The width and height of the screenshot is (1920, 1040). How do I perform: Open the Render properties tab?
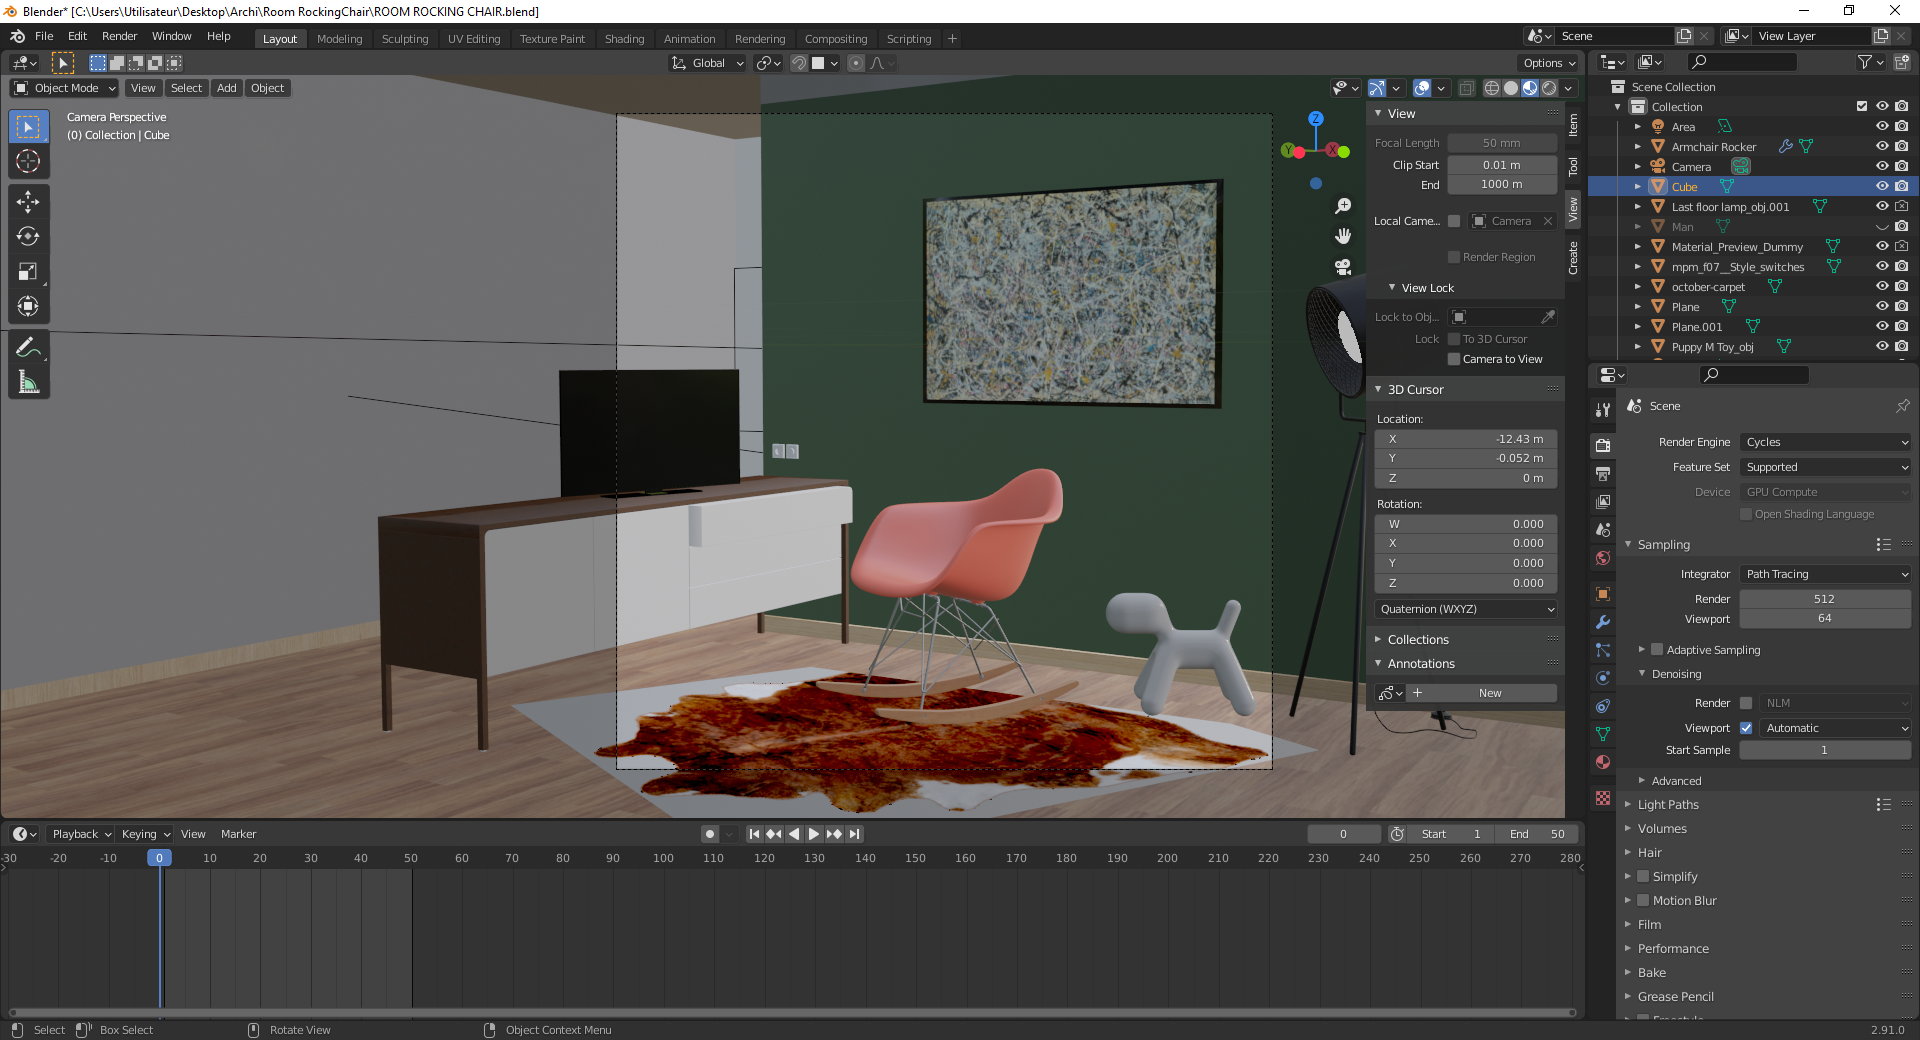(1603, 446)
